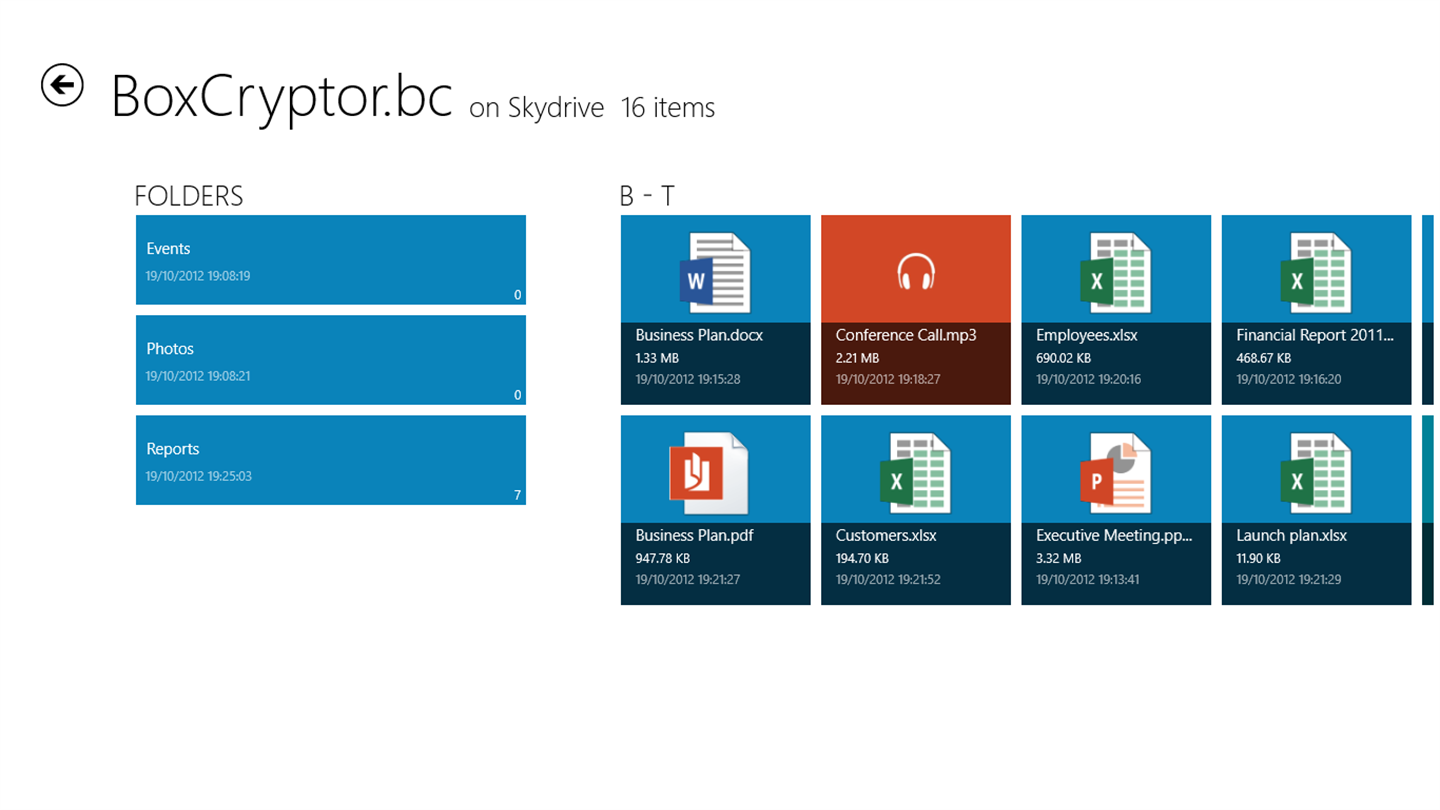Open the Events folder tile
The width and height of the screenshot is (1440, 810).
pyautogui.click(x=331, y=260)
